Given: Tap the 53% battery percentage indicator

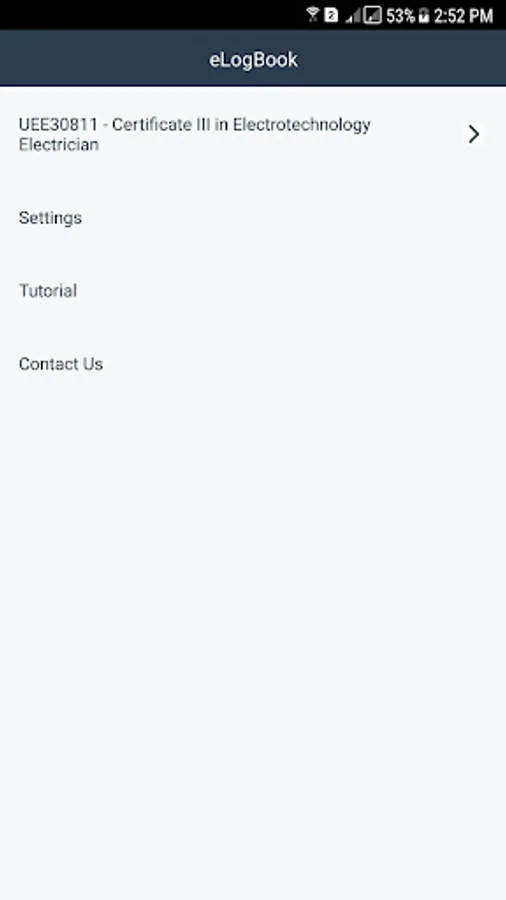Looking at the screenshot, I should click(400, 15).
